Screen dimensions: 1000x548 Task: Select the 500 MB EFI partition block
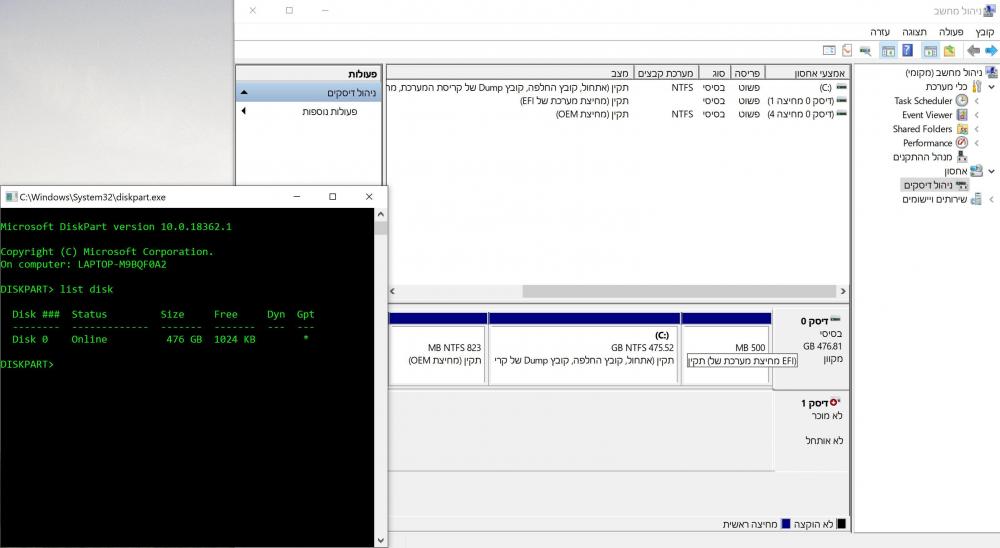point(726,348)
